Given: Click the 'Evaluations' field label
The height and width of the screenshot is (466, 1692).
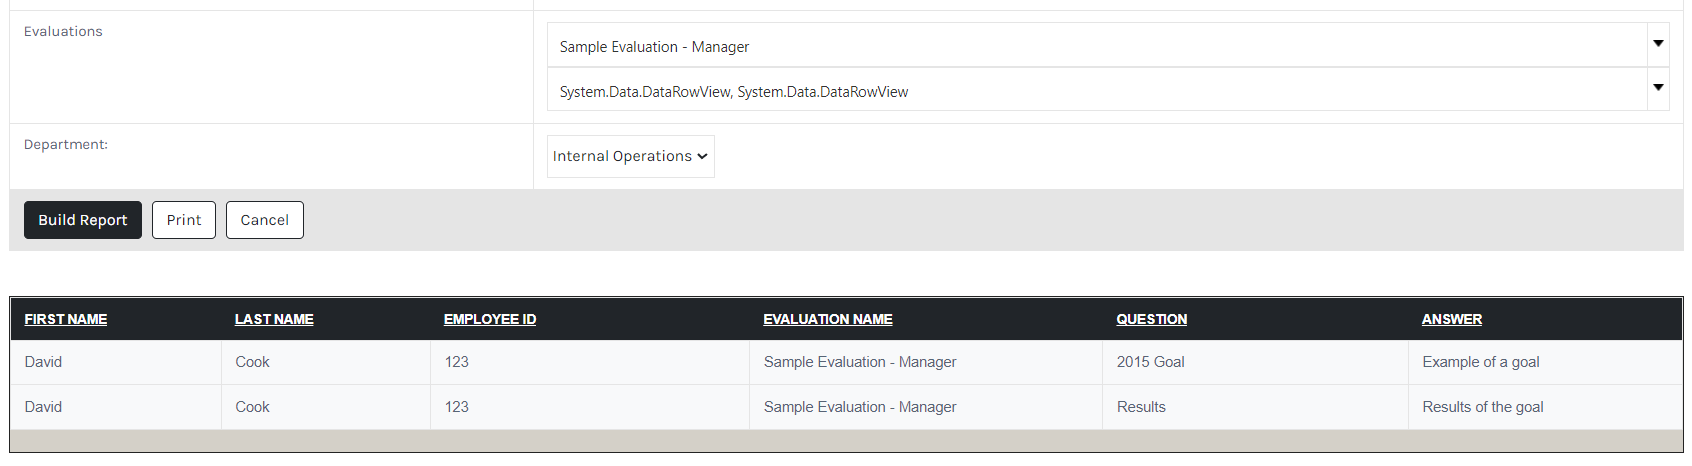Looking at the screenshot, I should [63, 32].
